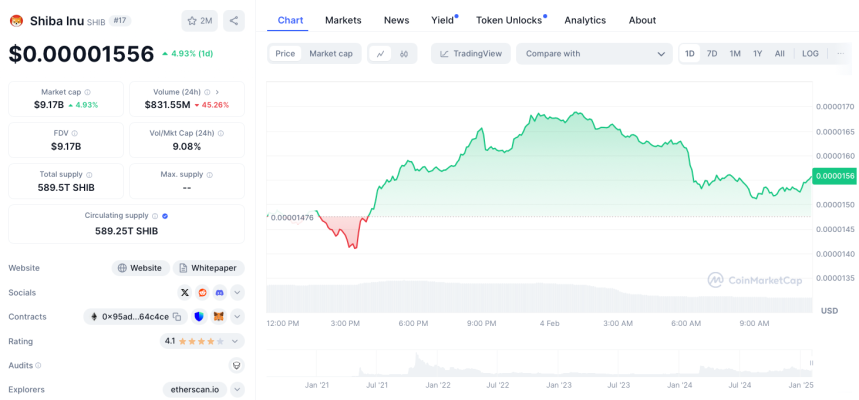
Task: Click Volume (24h) info icon
Action: click(x=208, y=93)
